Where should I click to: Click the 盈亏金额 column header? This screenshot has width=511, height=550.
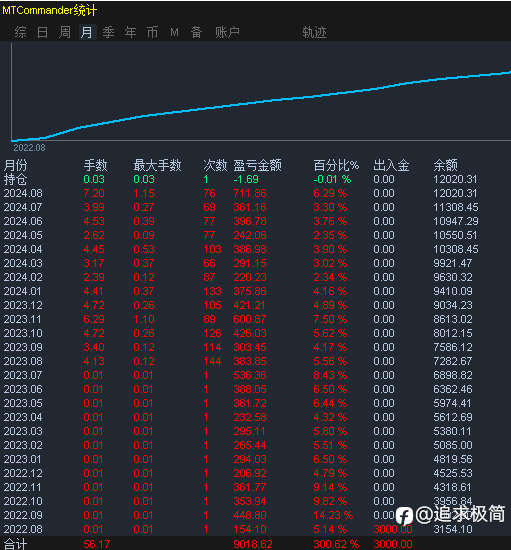[257, 165]
